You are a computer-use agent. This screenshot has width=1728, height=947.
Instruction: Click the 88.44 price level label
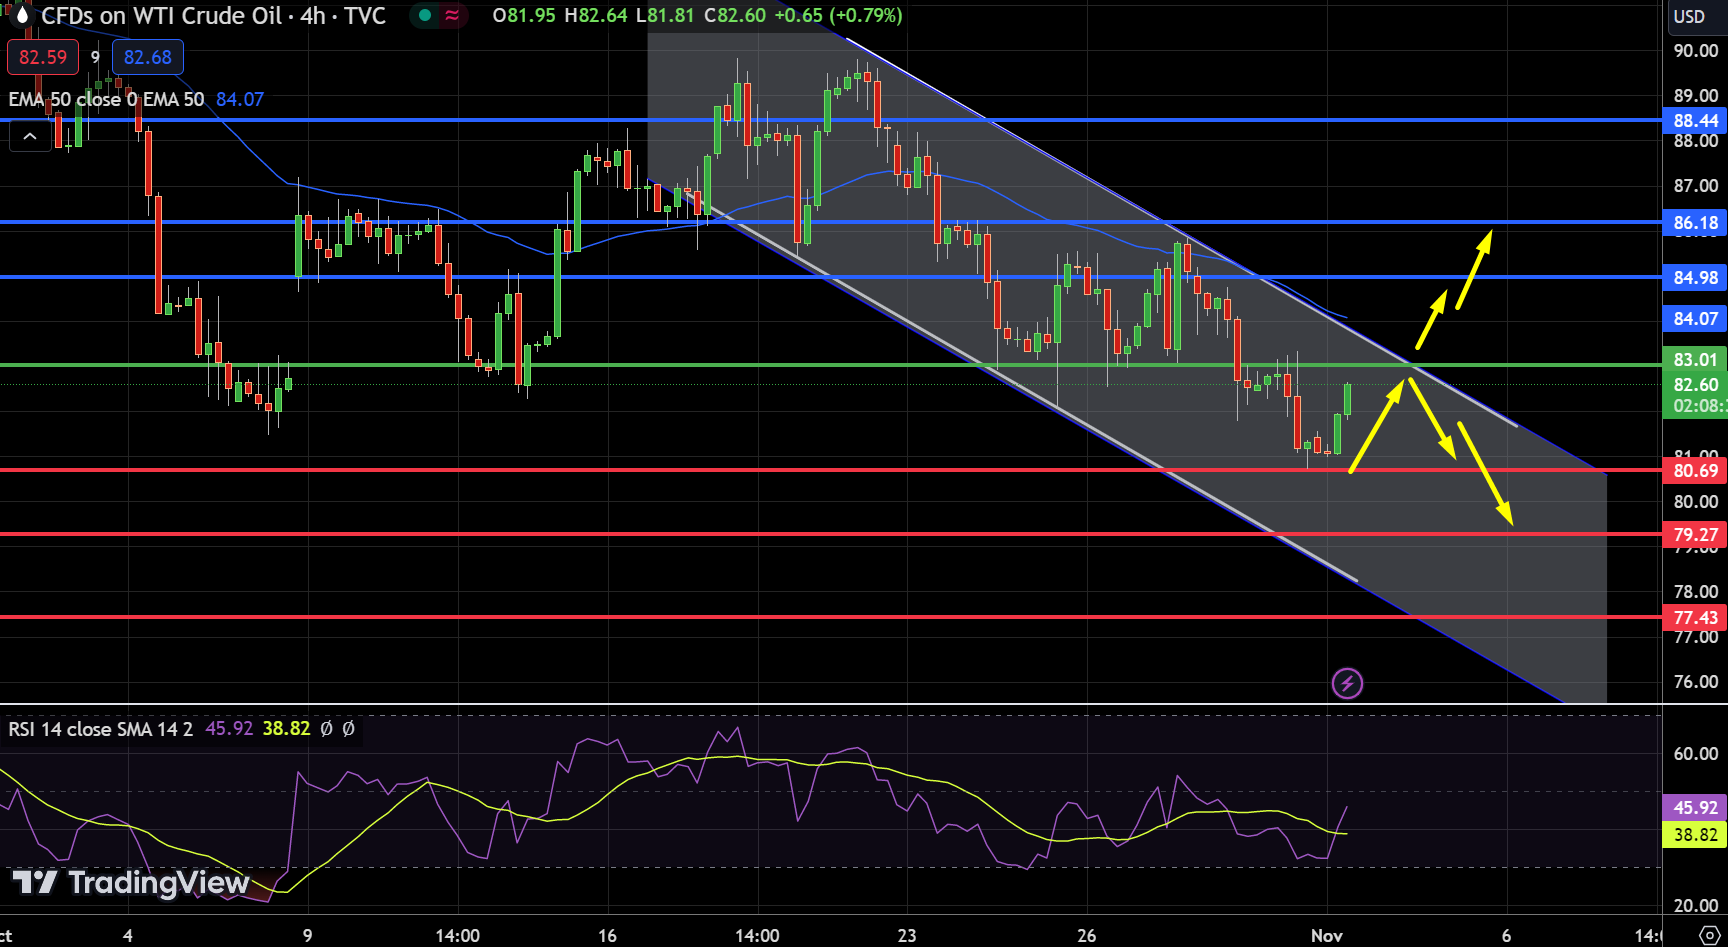1695,121
